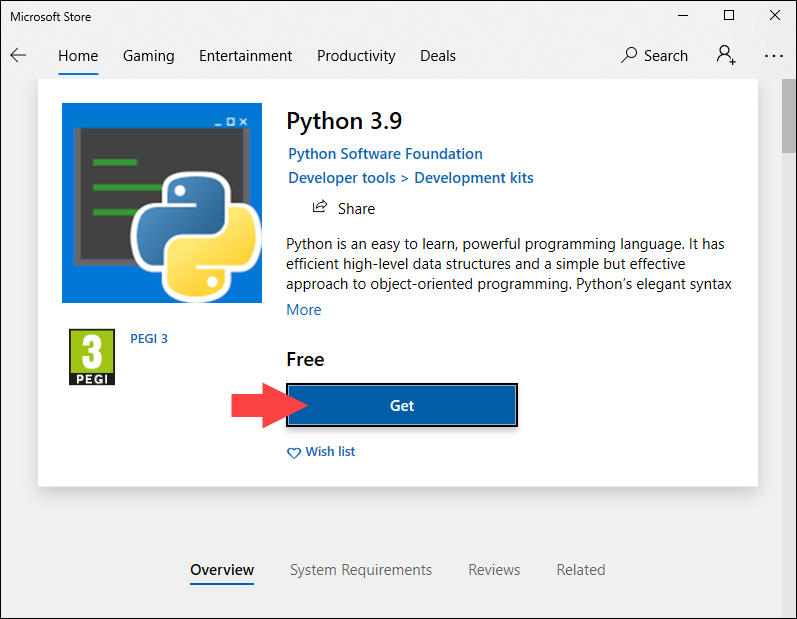Image resolution: width=797 pixels, height=619 pixels.
Task: Open the three-dots more menu
Action: click(774, 56)
